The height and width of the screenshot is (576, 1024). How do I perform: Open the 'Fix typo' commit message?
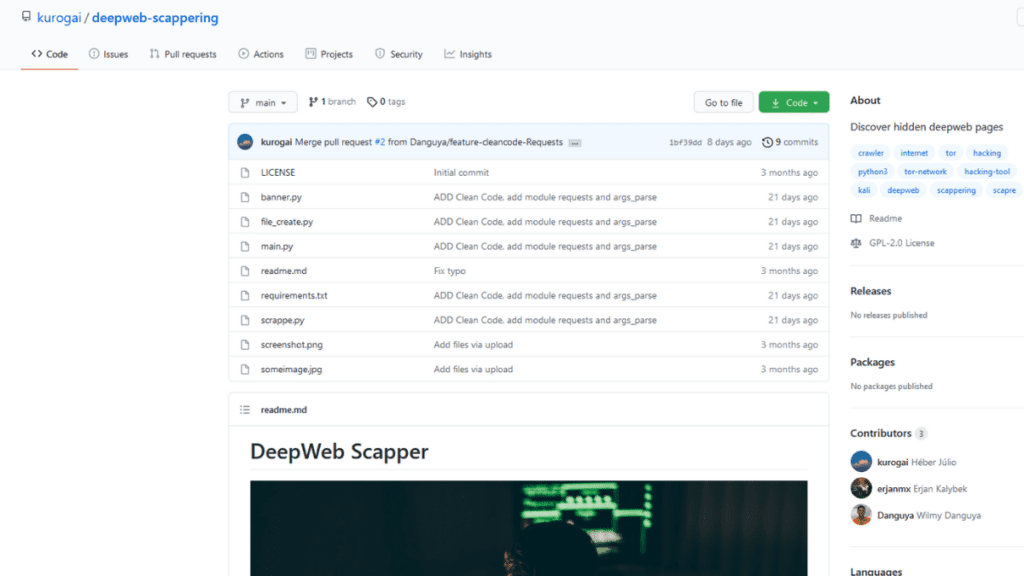[450, 271]
